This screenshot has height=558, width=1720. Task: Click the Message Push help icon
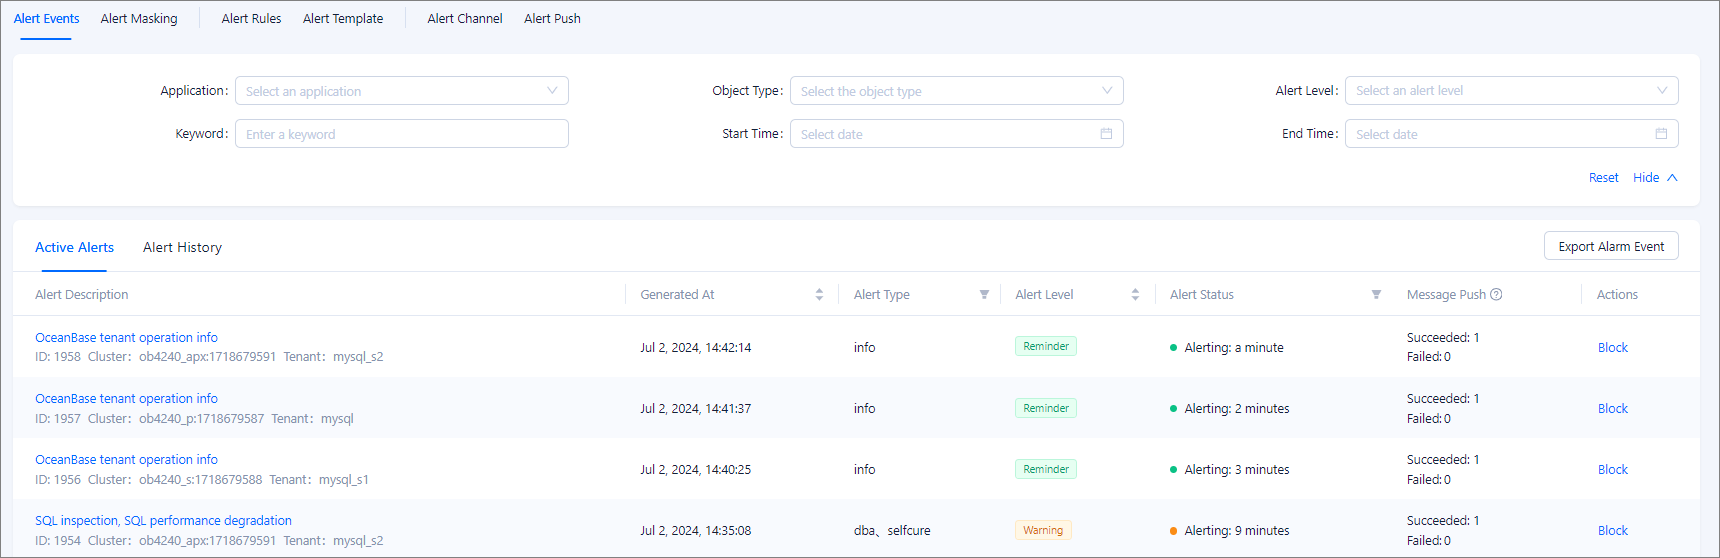1496,295
